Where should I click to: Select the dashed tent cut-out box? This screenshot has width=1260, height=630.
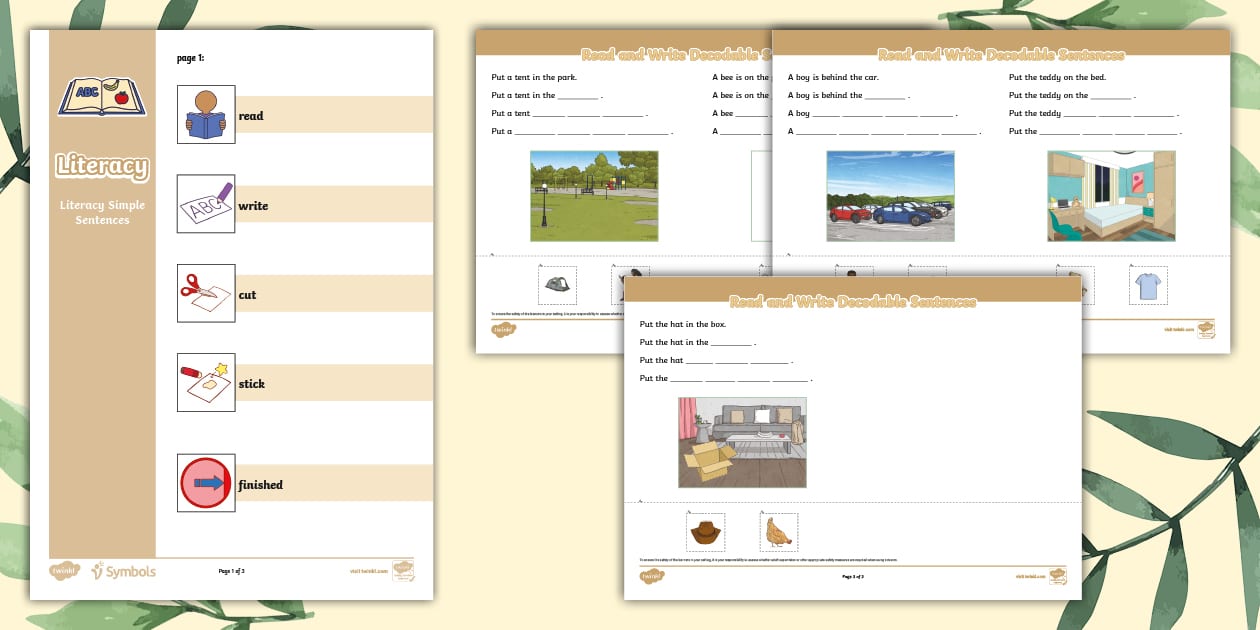[557, 284]
